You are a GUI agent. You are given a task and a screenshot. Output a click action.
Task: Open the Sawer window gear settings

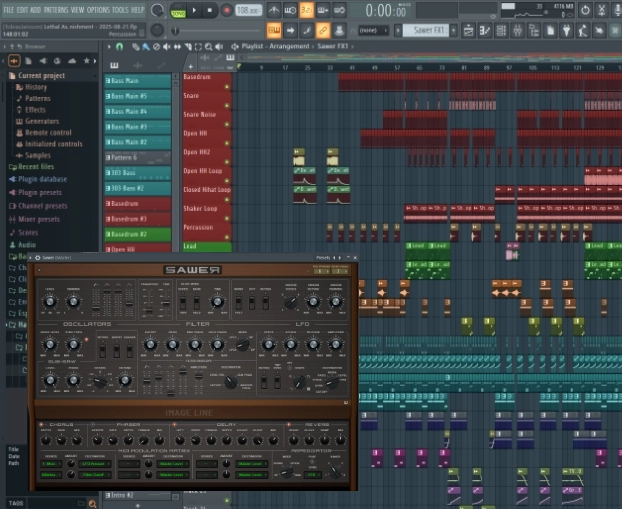point(38,257)
